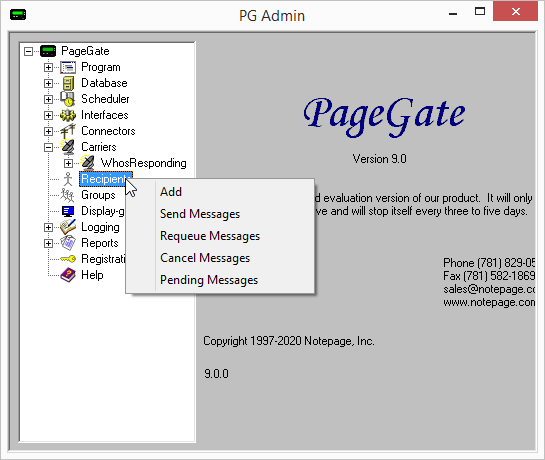Expand the Scheduler node
This screenshot has height=460, width=545.
tap(48, 99)
